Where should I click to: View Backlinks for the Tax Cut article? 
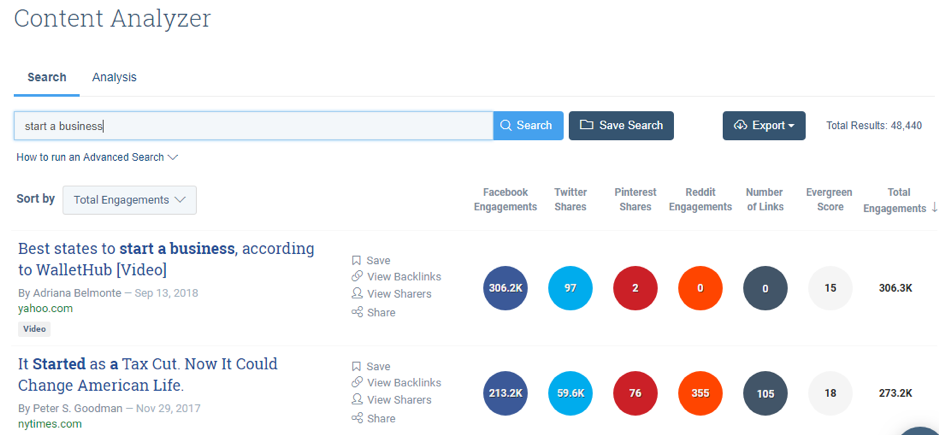pos(396,382)
